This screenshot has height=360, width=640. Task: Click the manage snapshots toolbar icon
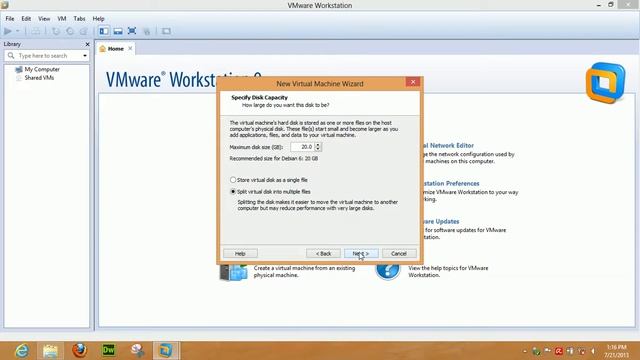coord(83,31)
